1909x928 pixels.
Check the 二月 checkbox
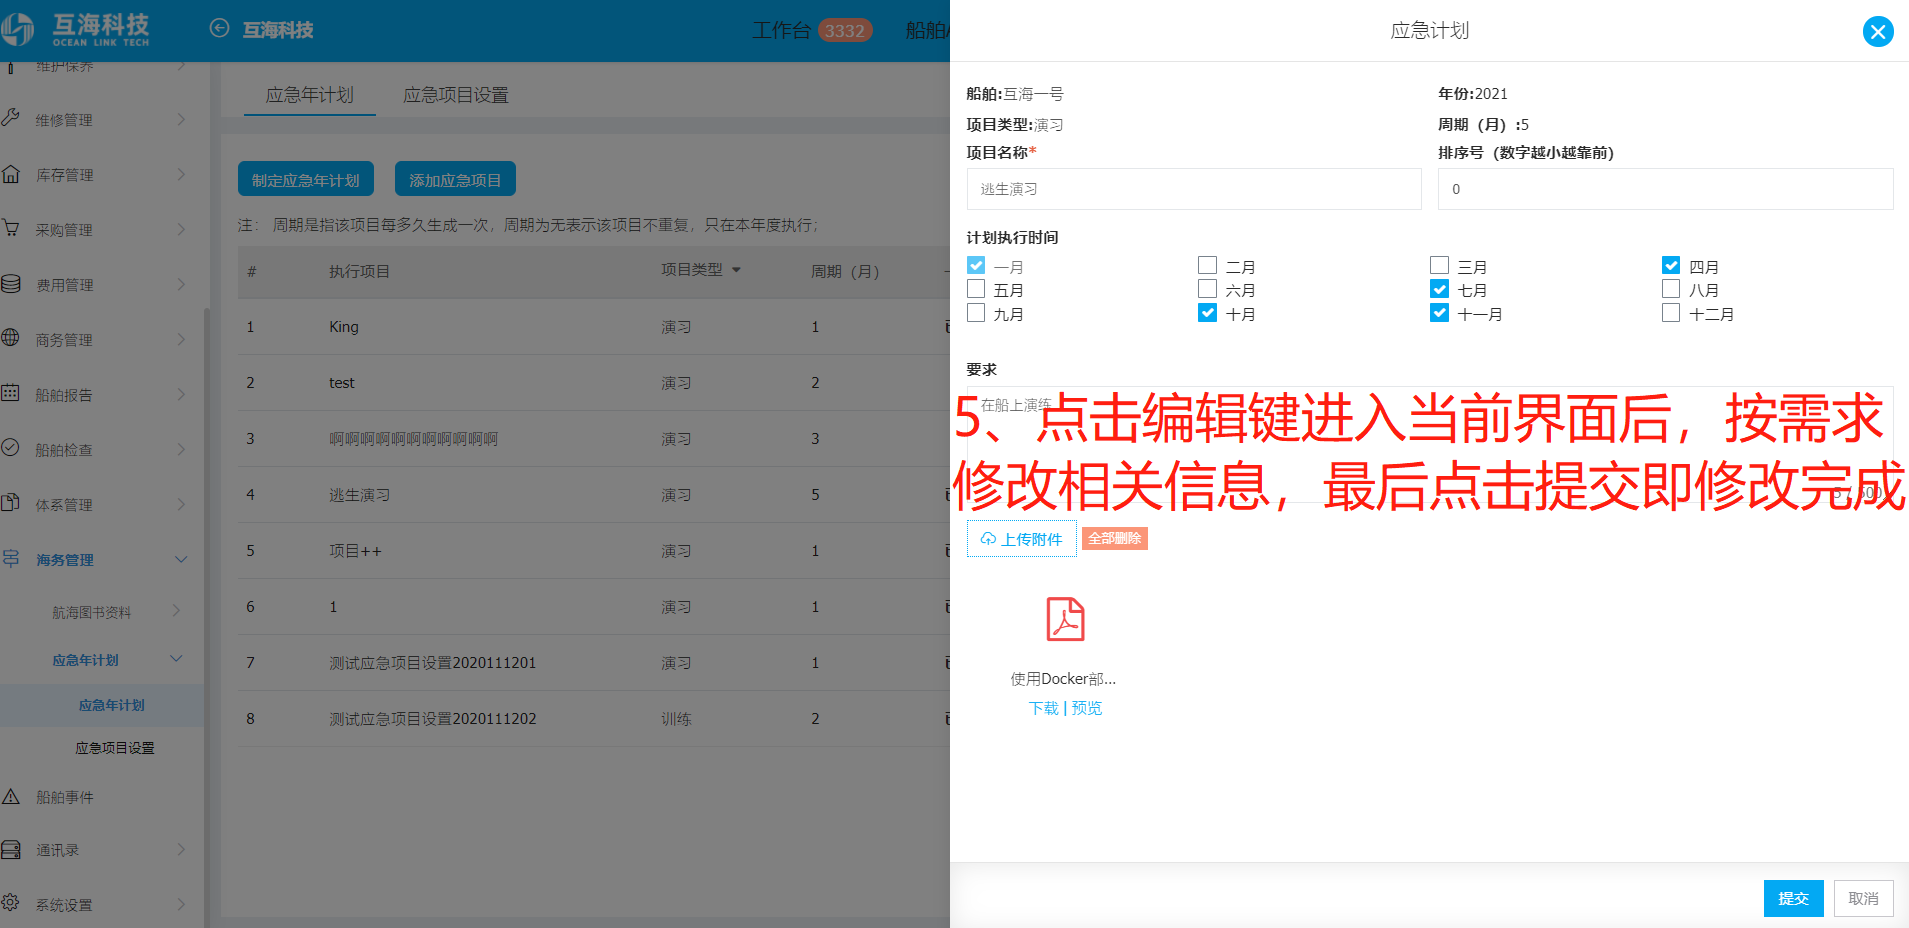[1208, 265]
